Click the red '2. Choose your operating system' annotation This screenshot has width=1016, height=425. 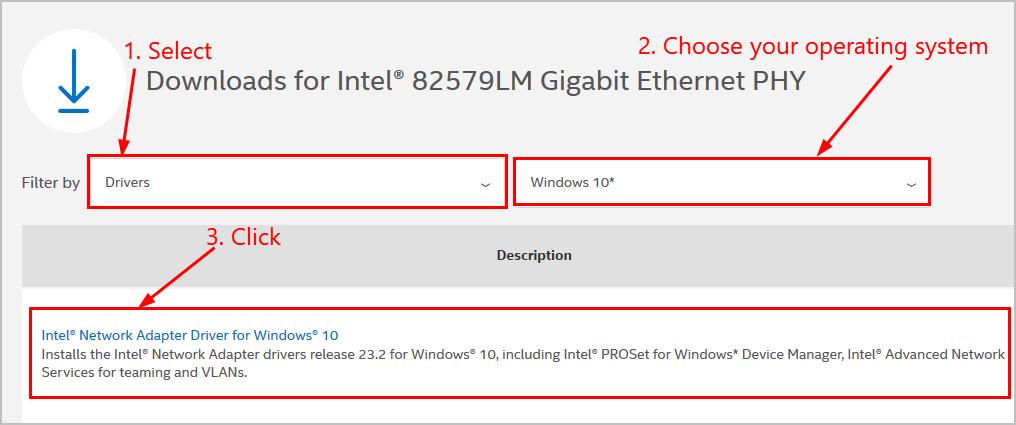[x=813, y=46]
